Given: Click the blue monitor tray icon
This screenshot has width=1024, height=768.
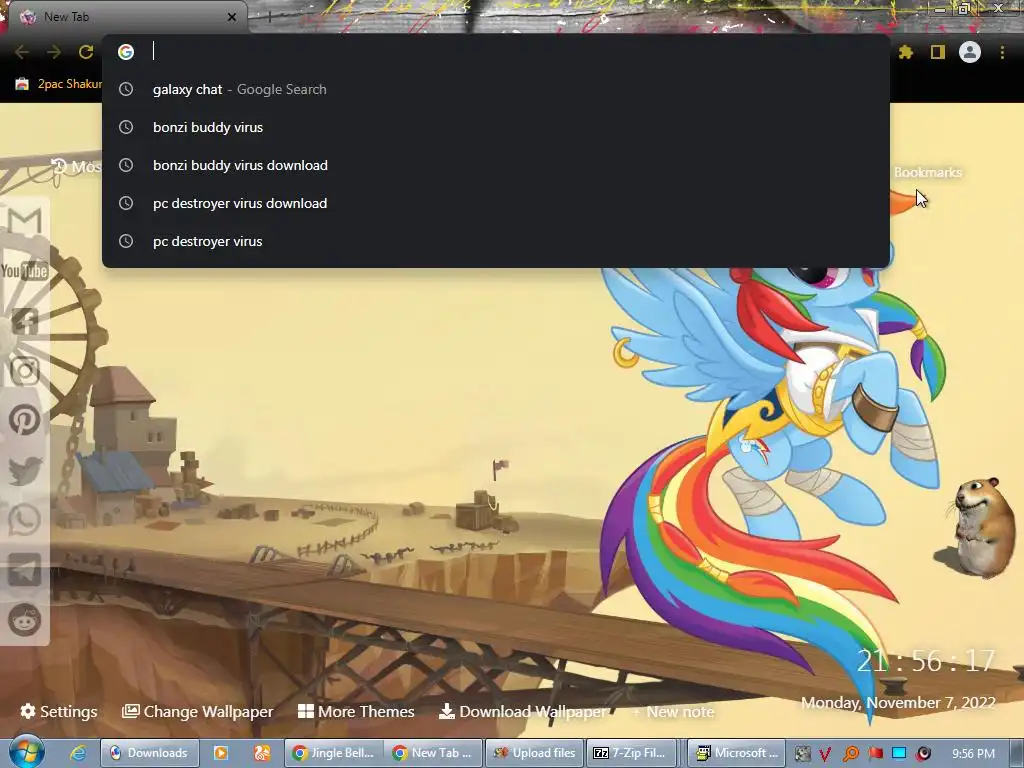Looking at the screenshot, I should click(x=899, y=754).
